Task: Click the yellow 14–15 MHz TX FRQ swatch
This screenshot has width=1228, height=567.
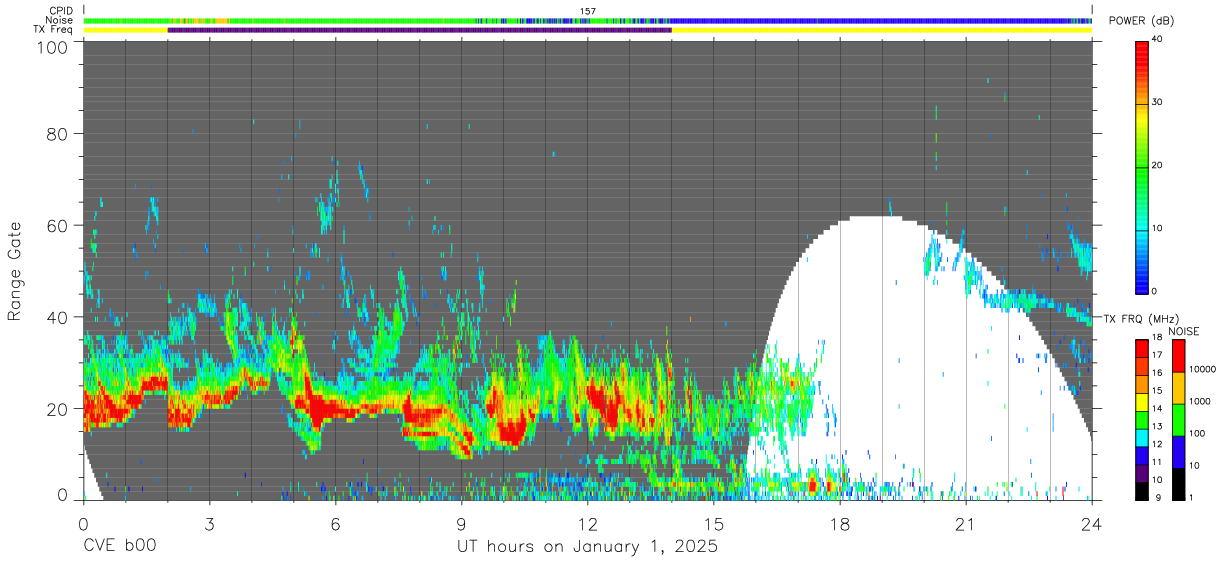Action: 1142,401
